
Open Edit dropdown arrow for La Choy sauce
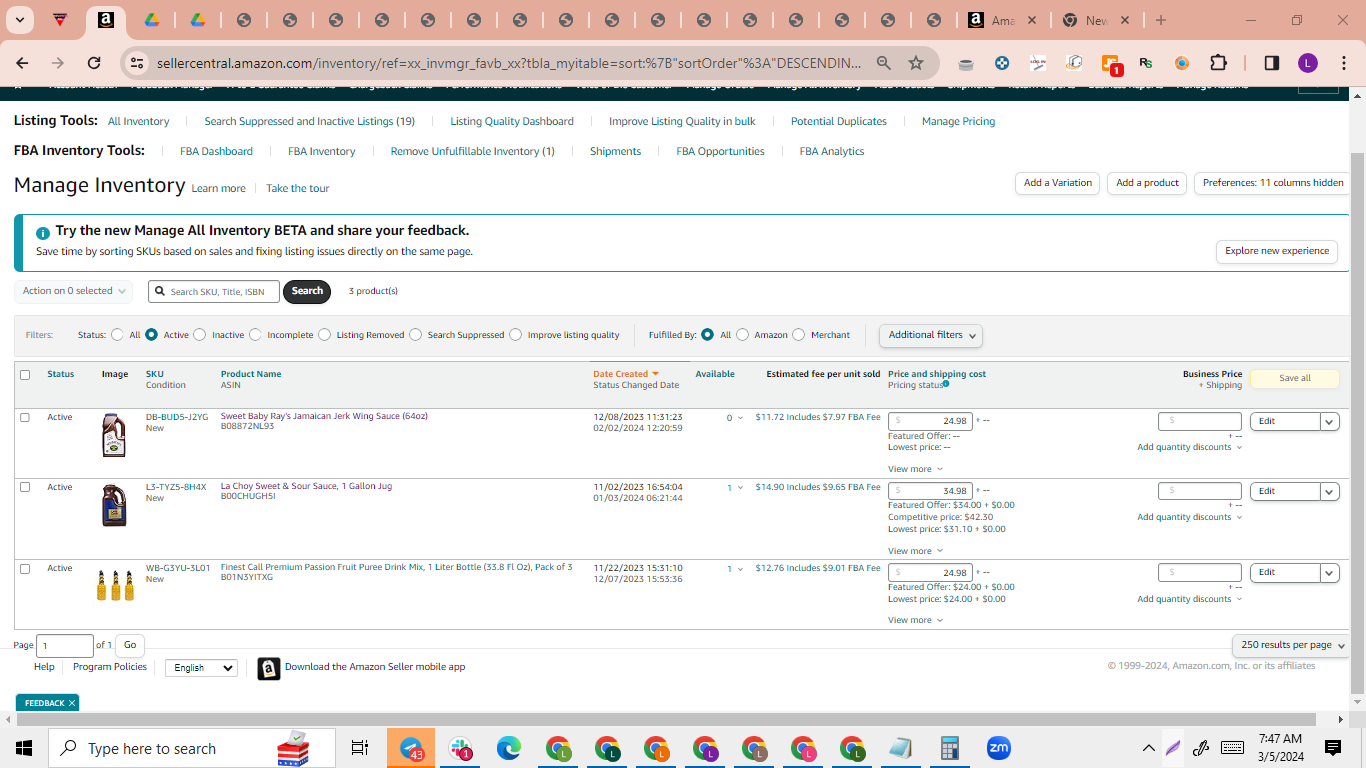(1330, 491)
